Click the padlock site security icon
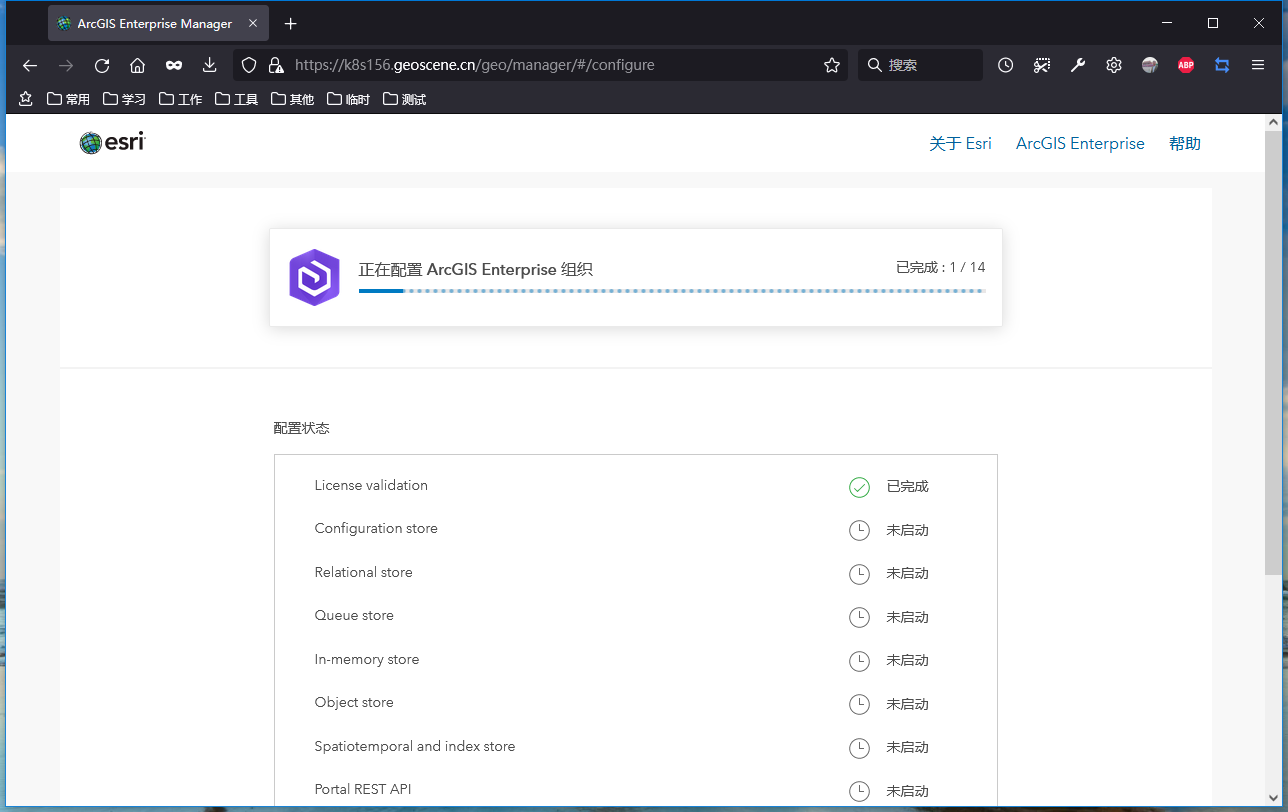Screen dimensions: 1288x812 (276, 65)
